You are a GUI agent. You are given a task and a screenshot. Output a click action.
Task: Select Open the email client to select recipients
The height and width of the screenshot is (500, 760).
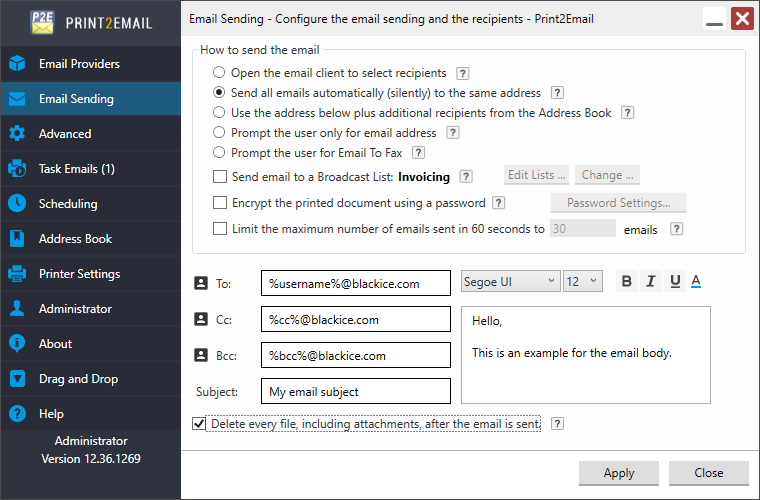click(x=219, y=73)
